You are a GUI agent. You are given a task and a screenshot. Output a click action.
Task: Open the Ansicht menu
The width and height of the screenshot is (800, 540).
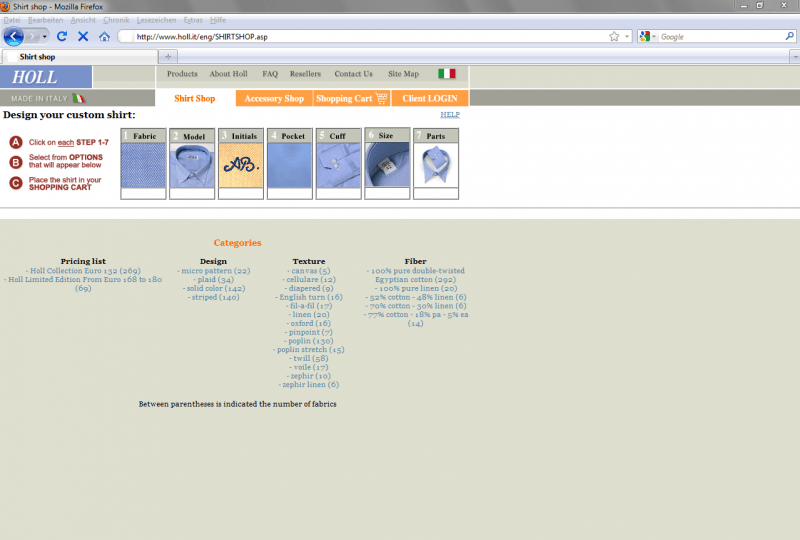click(83, 20)
